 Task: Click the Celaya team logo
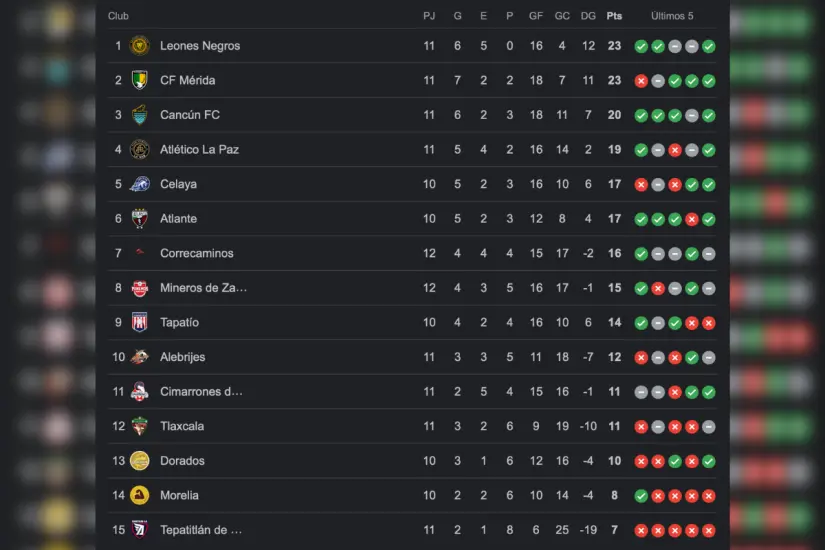pos(139,184)
